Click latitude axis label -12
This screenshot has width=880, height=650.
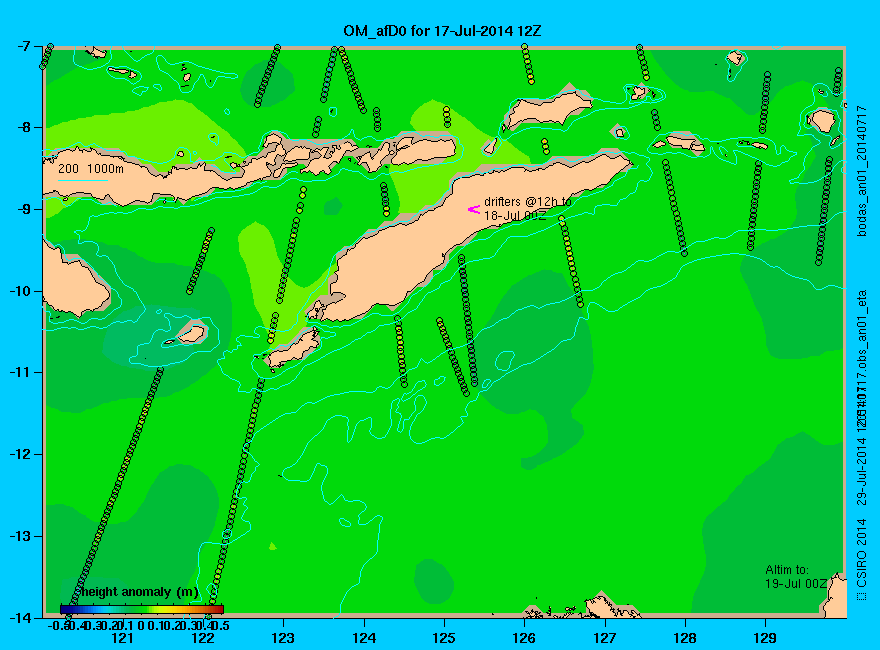(22, 454)
